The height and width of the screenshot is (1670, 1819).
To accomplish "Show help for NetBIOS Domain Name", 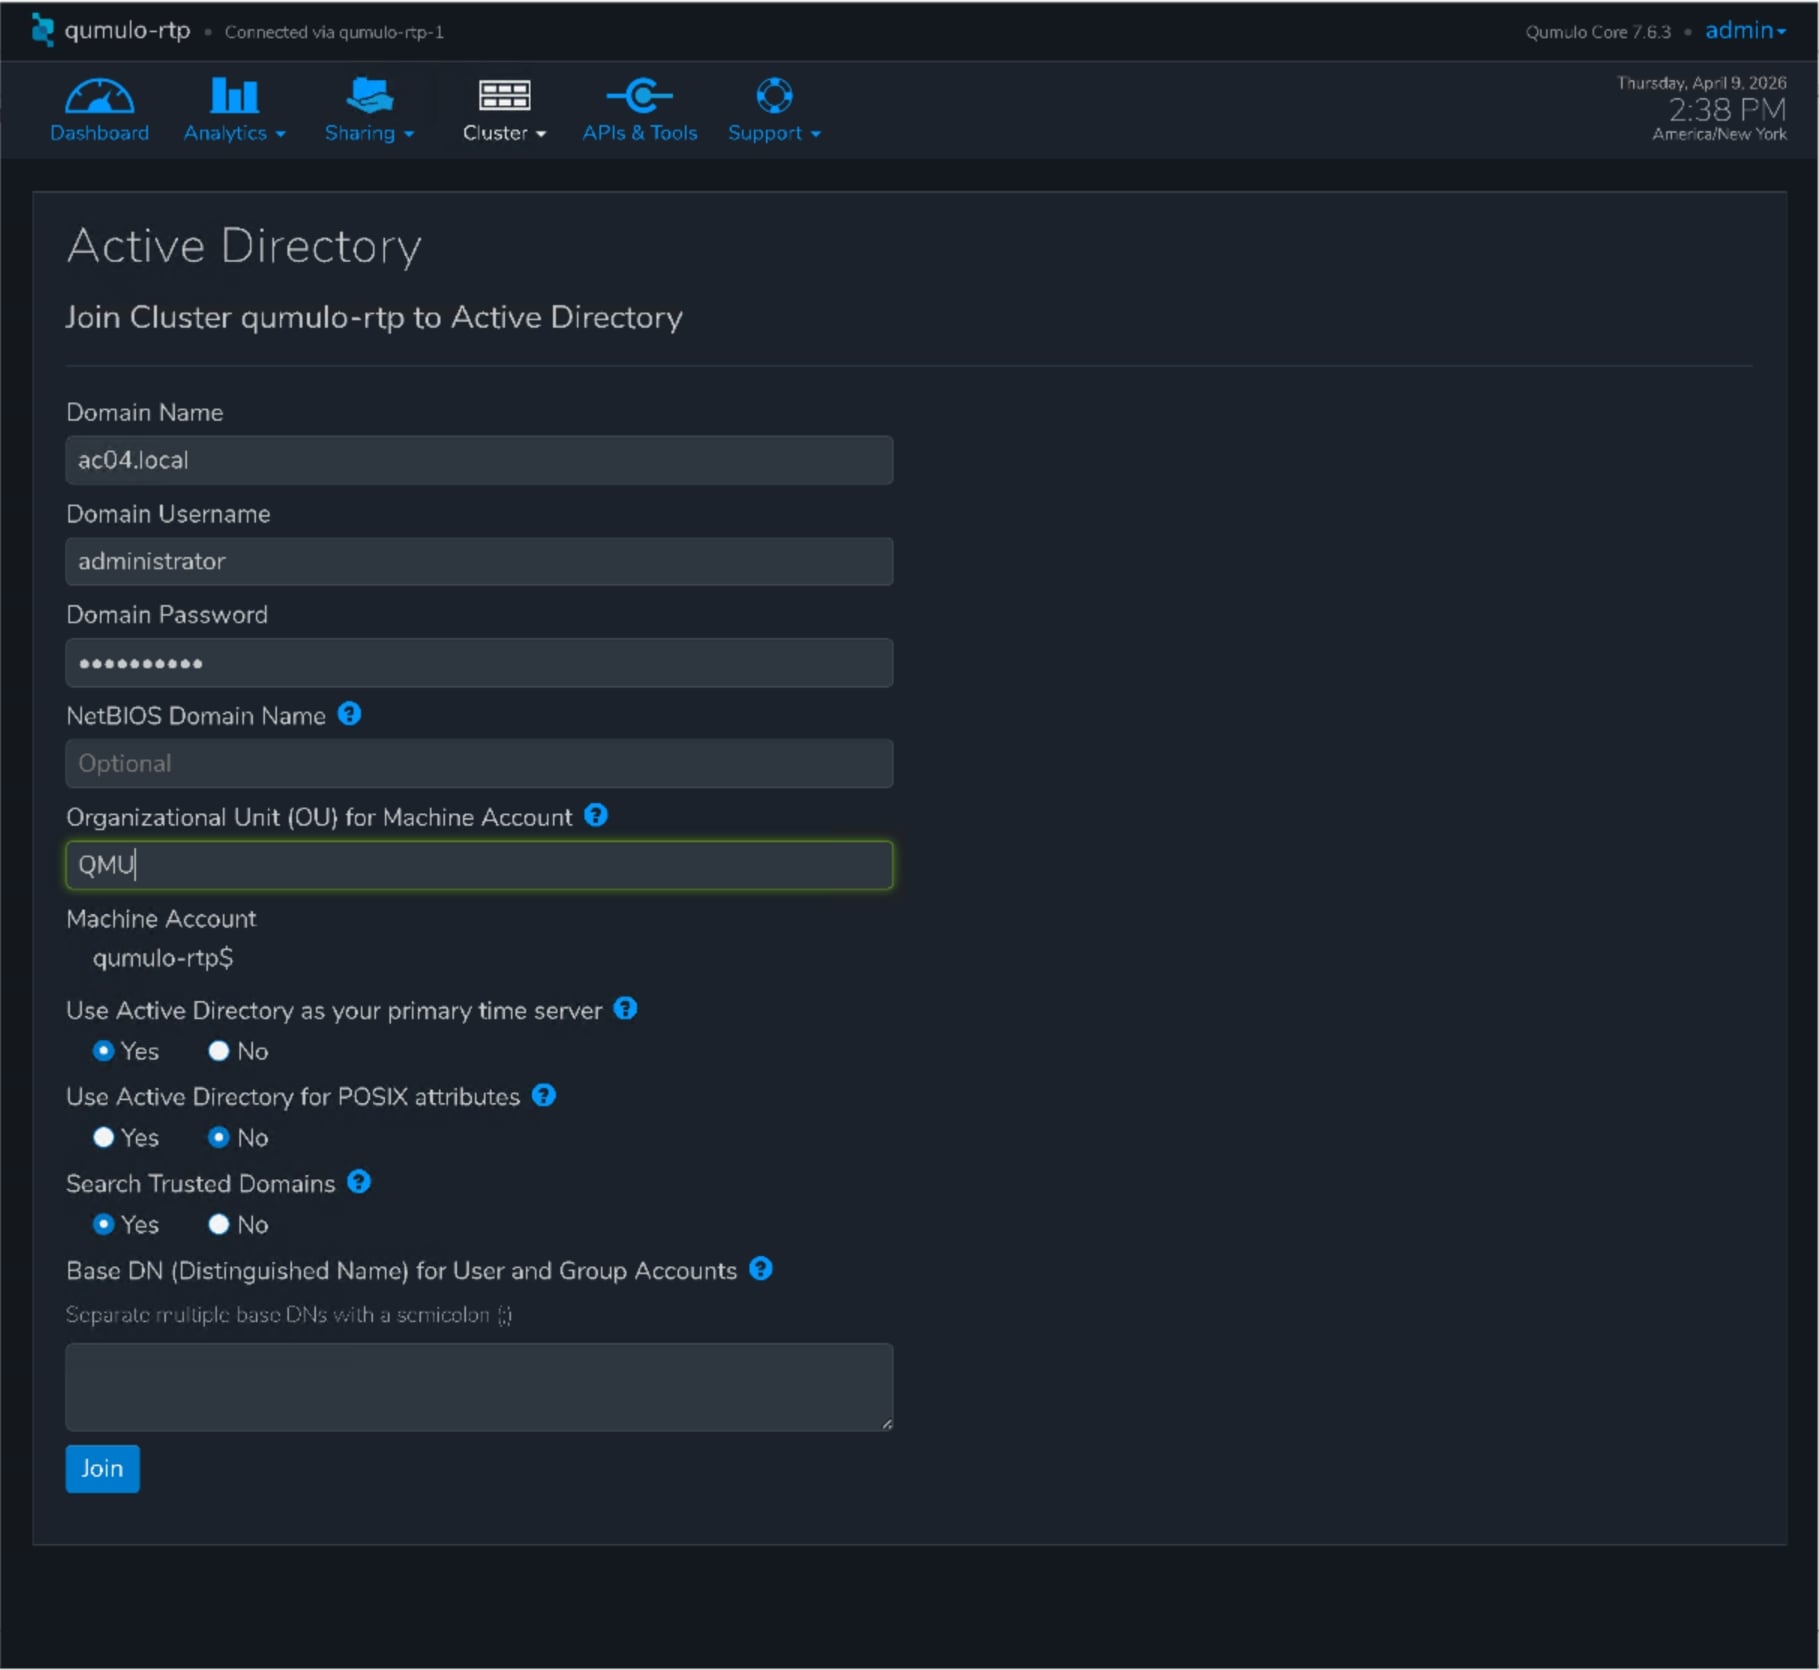I will pyautogui.click(x=349, y=714).
